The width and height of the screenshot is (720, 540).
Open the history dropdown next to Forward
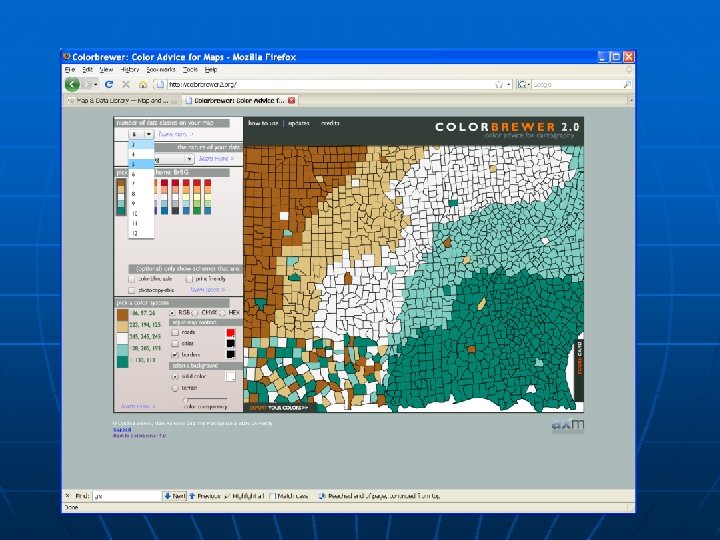96,84
